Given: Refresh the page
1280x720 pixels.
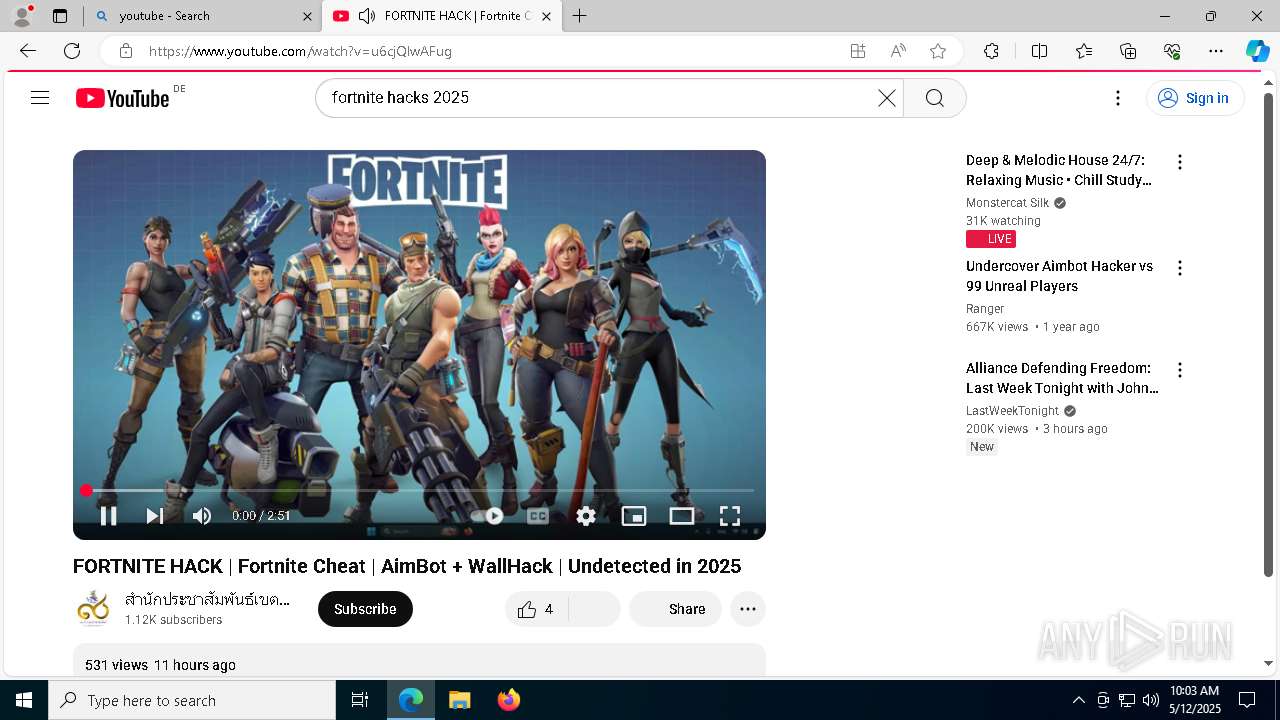Looking at the screenshot, I should tap(72, 51).
